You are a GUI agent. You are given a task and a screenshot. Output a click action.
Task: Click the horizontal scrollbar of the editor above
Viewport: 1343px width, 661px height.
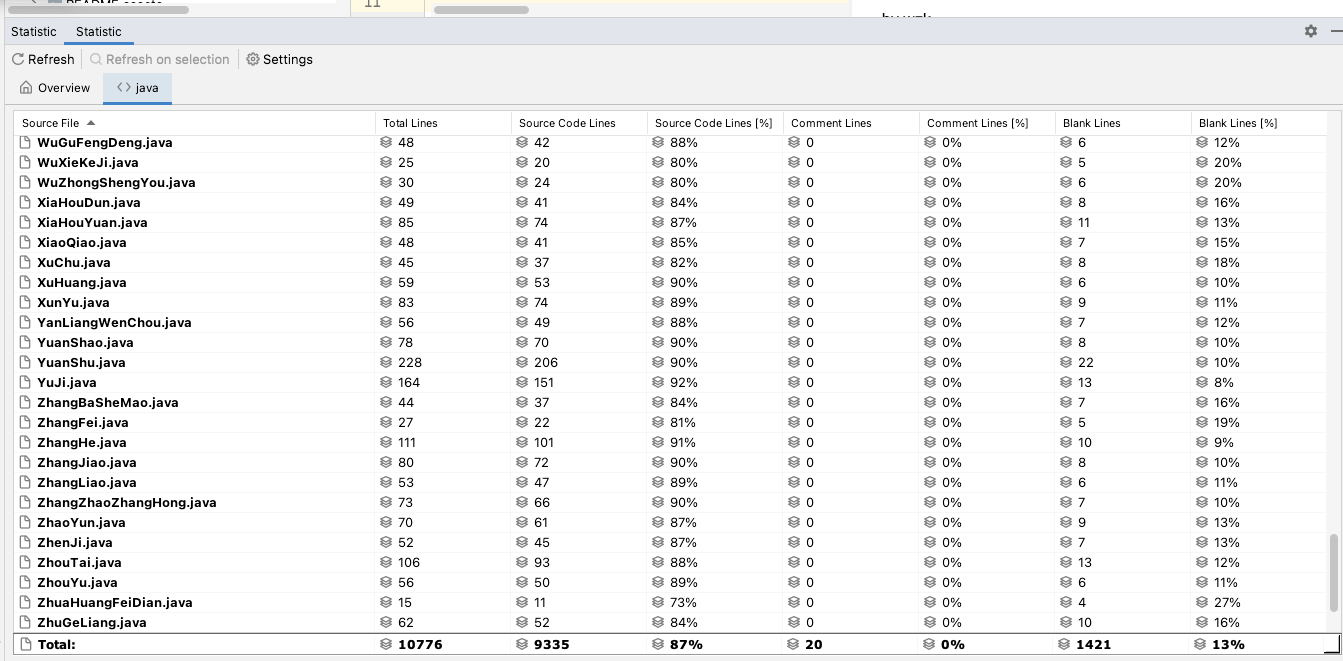pyautogui.click(x=481, y=9)
